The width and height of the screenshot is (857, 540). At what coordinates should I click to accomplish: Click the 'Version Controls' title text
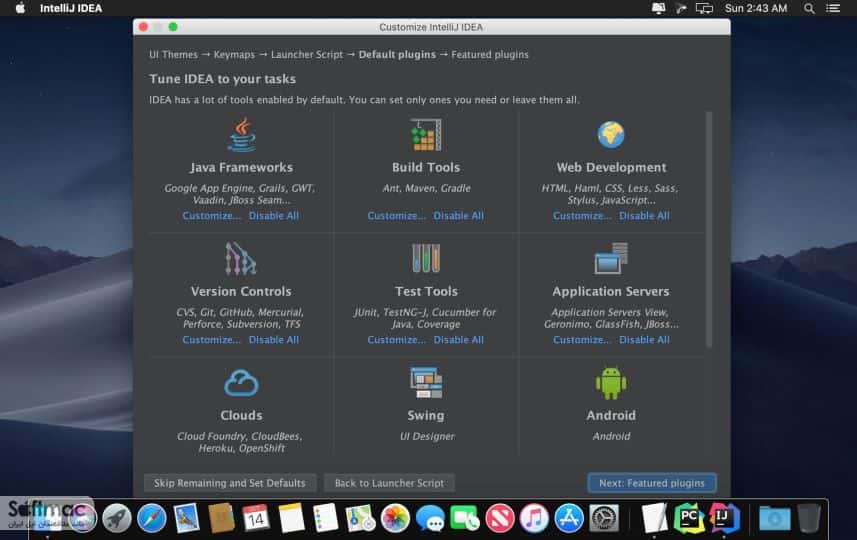pyautogui.click(x=241, y=291)
